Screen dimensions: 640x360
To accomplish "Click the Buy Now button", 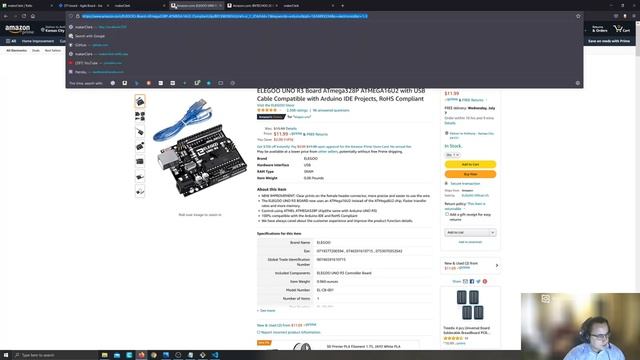I will click(x=470, y=174).
